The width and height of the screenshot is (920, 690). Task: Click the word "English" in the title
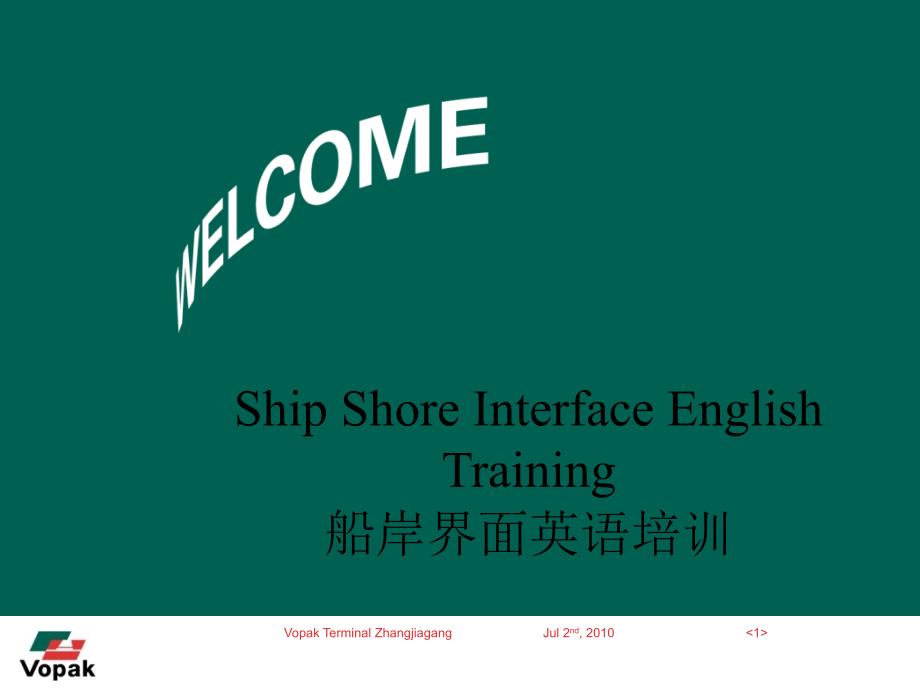pos(744,411)
